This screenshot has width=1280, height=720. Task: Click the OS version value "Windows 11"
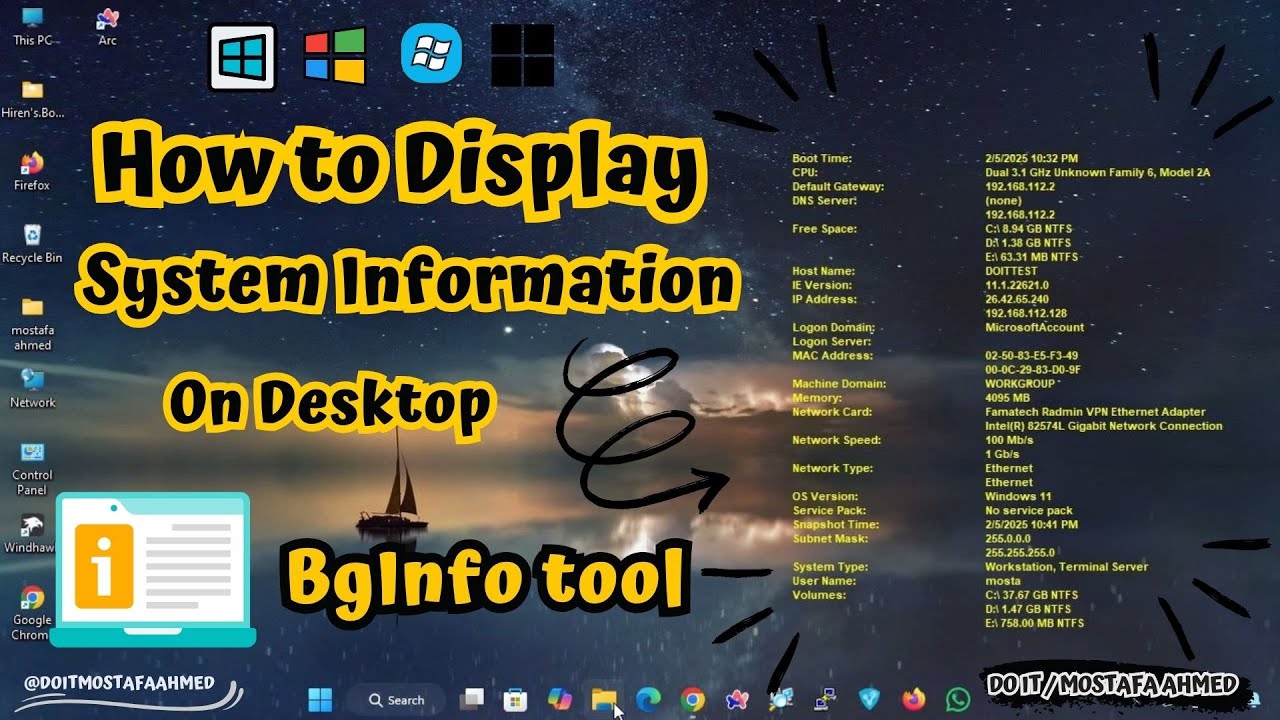[1018, 496]
